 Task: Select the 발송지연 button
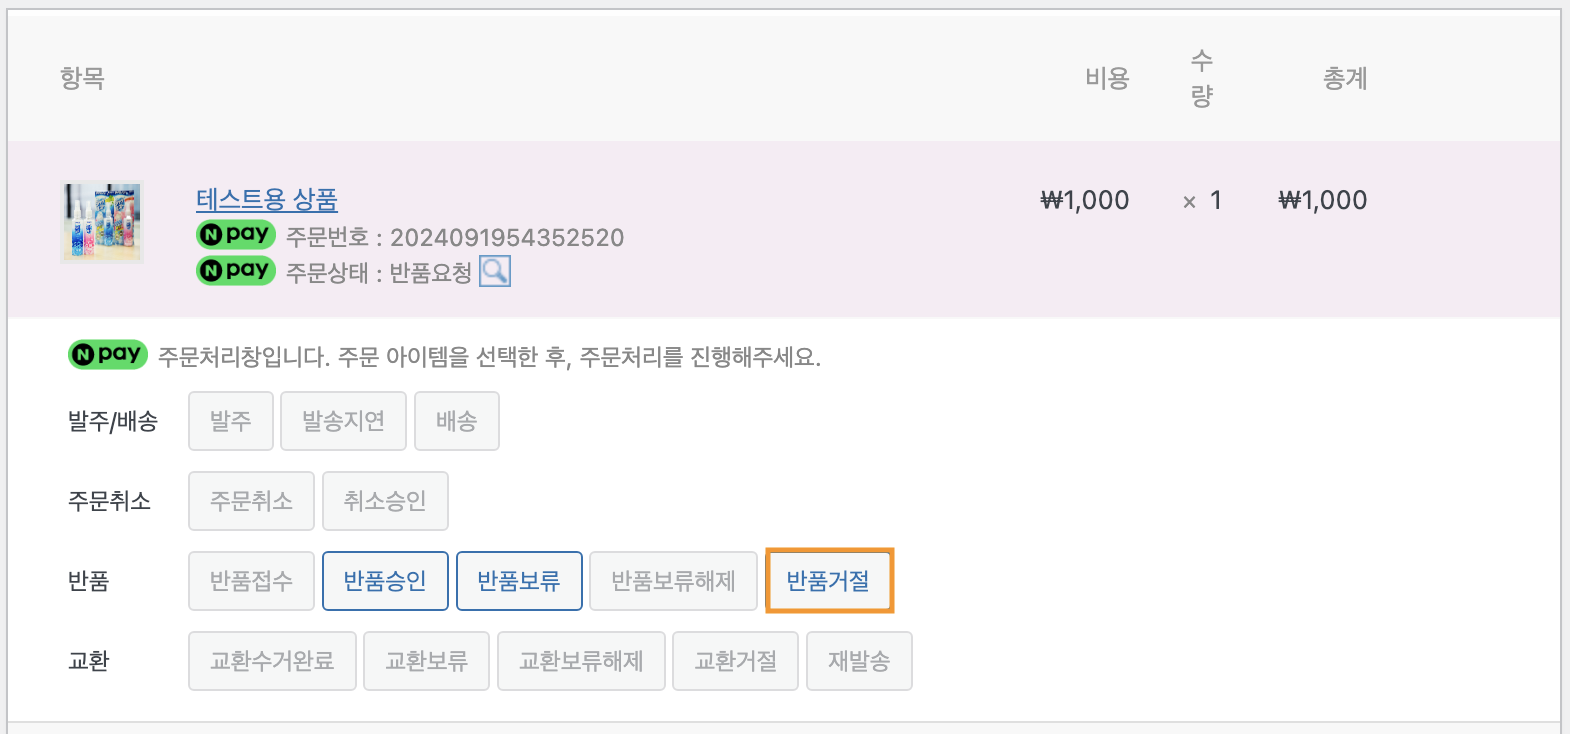[343, 421]
